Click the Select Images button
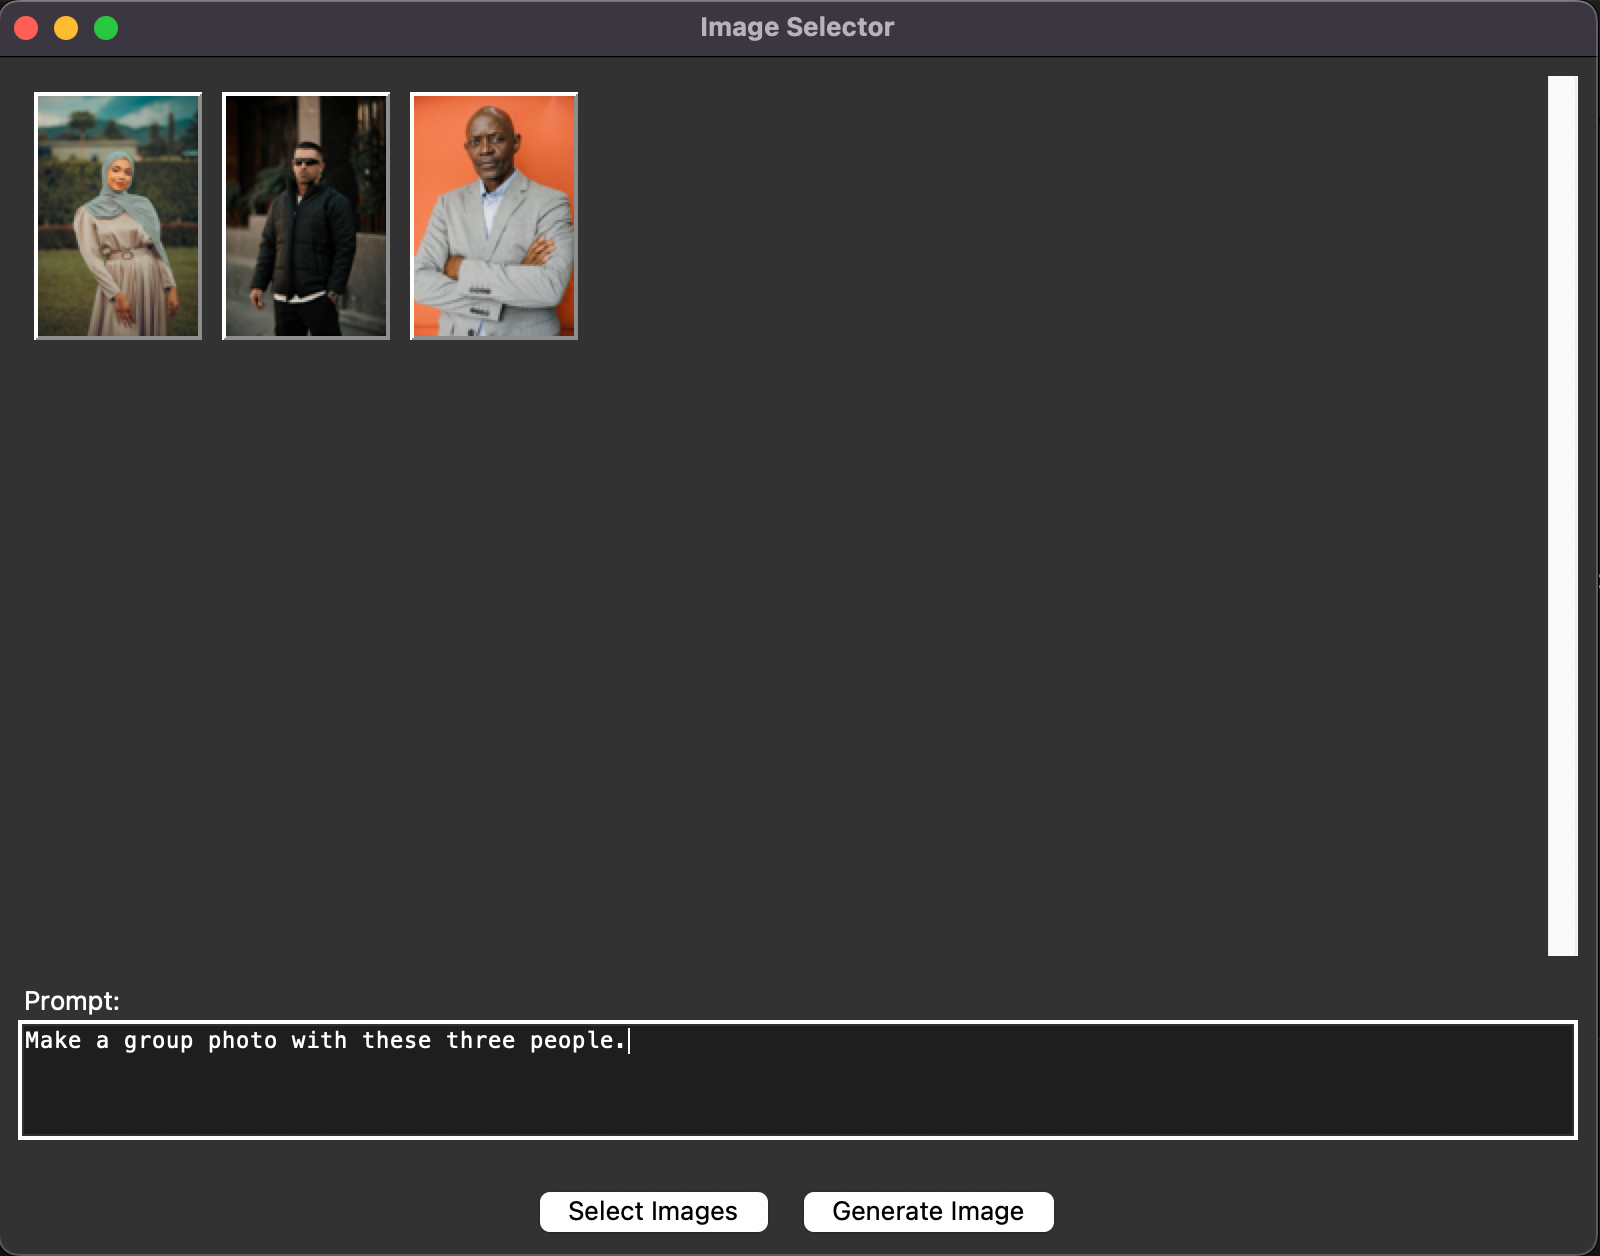 coord(653,1211)
